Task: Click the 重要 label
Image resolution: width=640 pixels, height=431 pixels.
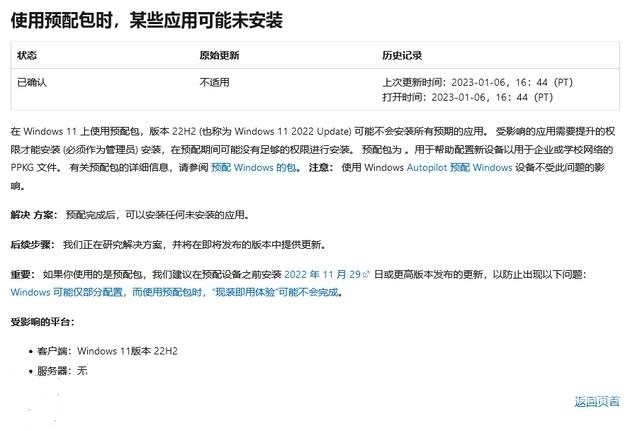Action: point(23,274)
